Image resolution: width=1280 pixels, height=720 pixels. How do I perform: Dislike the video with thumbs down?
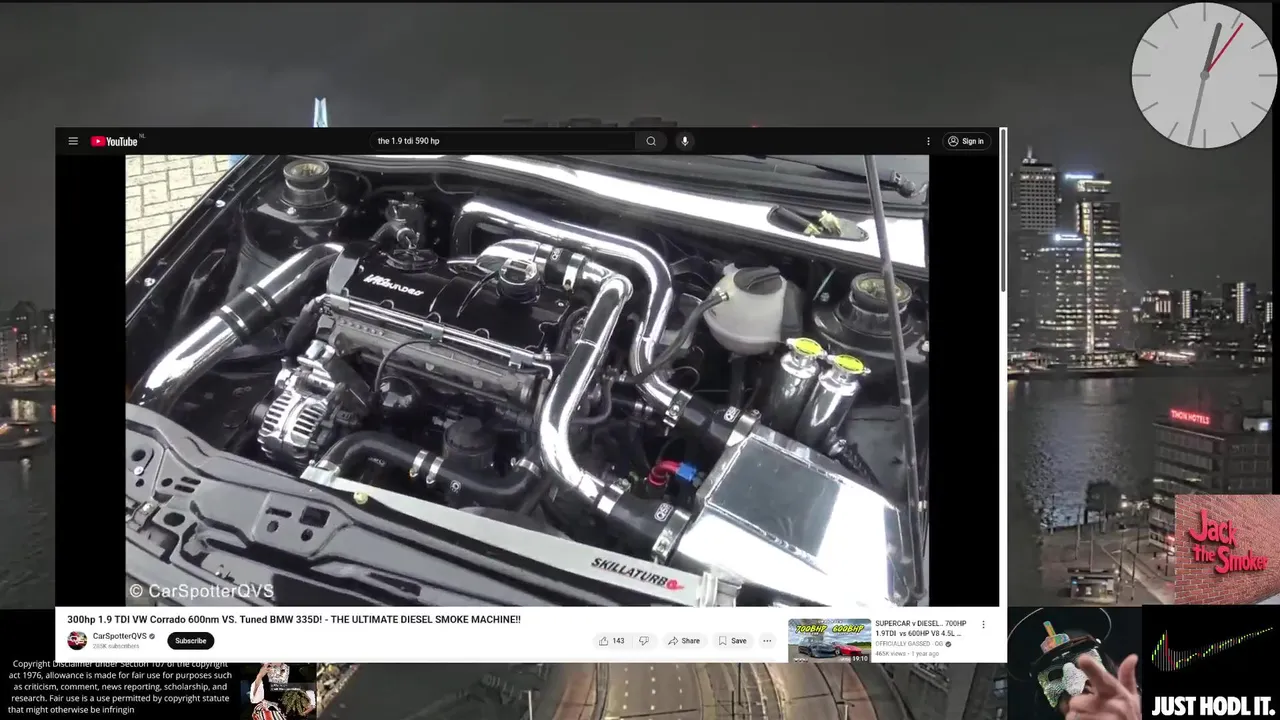pos(644,641)
